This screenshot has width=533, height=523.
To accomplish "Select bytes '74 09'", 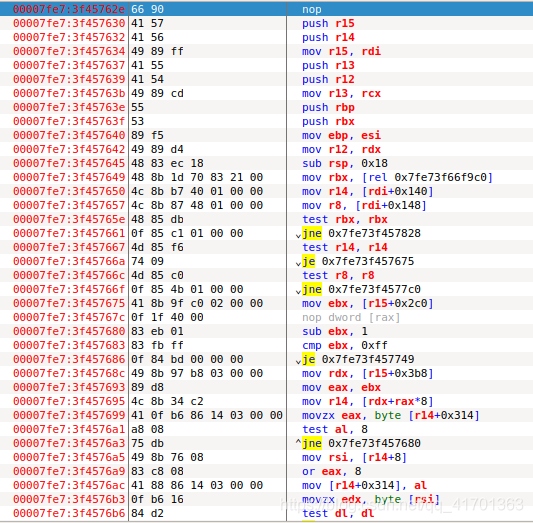I will (148, 261).
